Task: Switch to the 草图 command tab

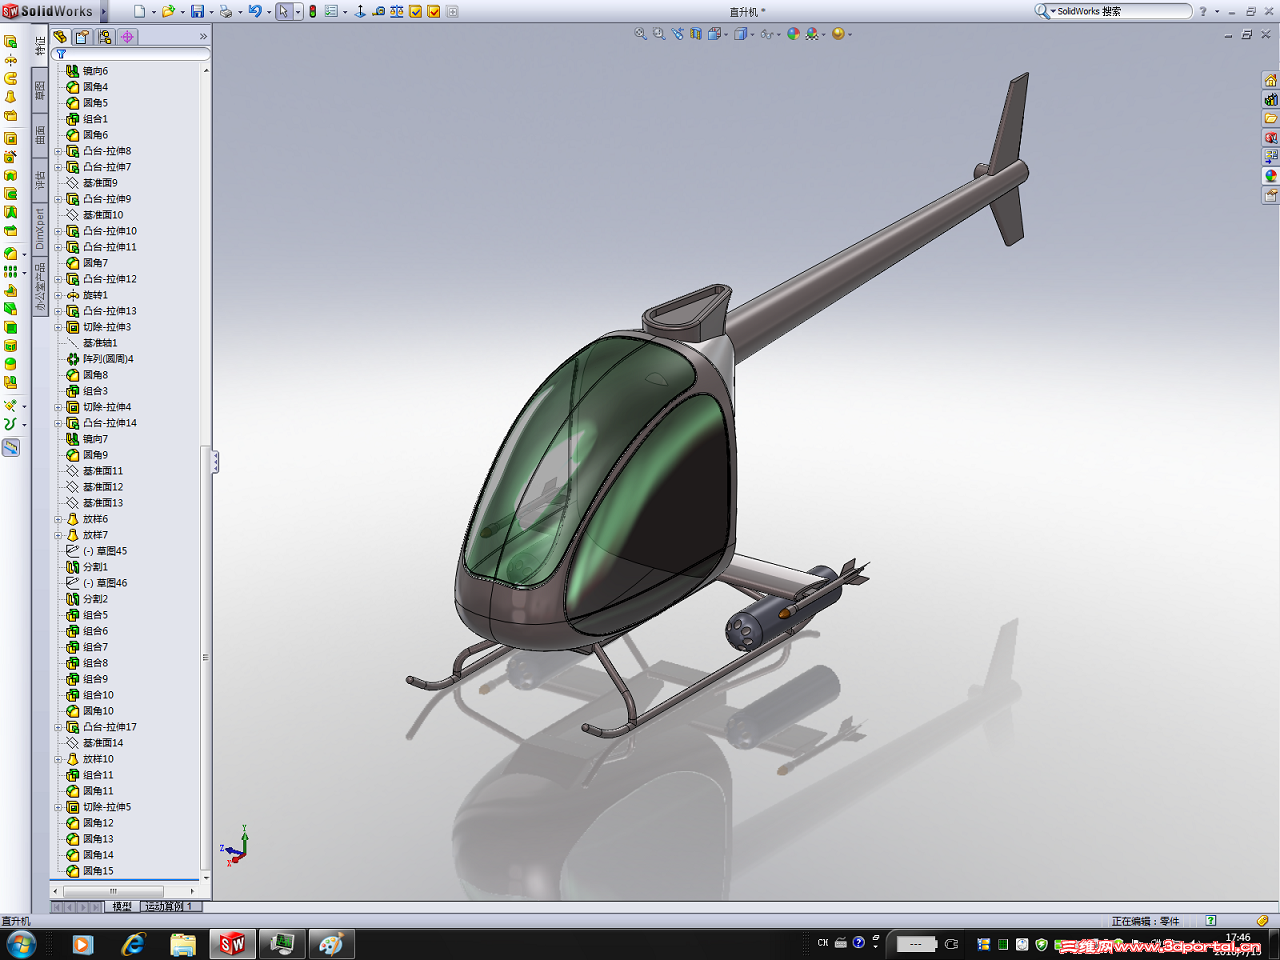Action: [x=40, y=90]
